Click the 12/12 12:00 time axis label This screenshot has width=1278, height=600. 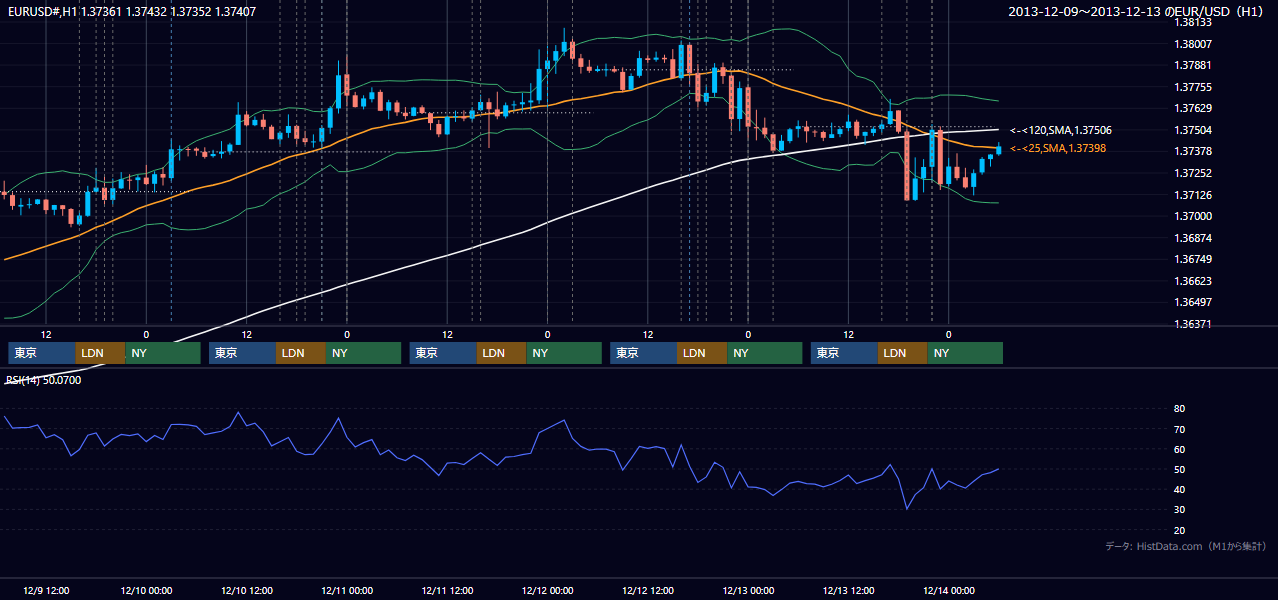click(x=648, y=590)
